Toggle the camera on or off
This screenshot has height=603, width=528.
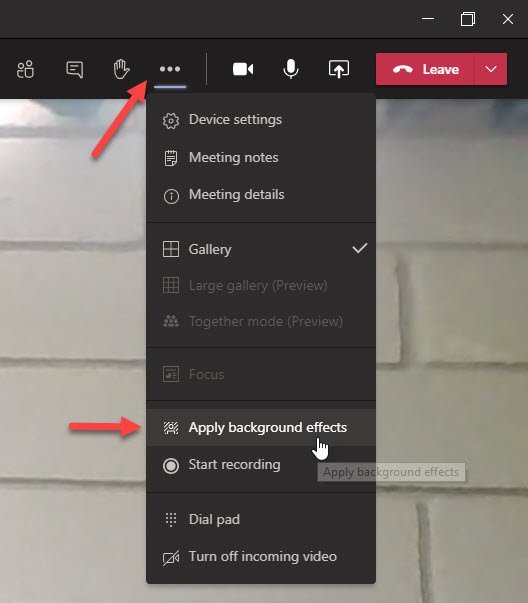(x=243, y=70)
